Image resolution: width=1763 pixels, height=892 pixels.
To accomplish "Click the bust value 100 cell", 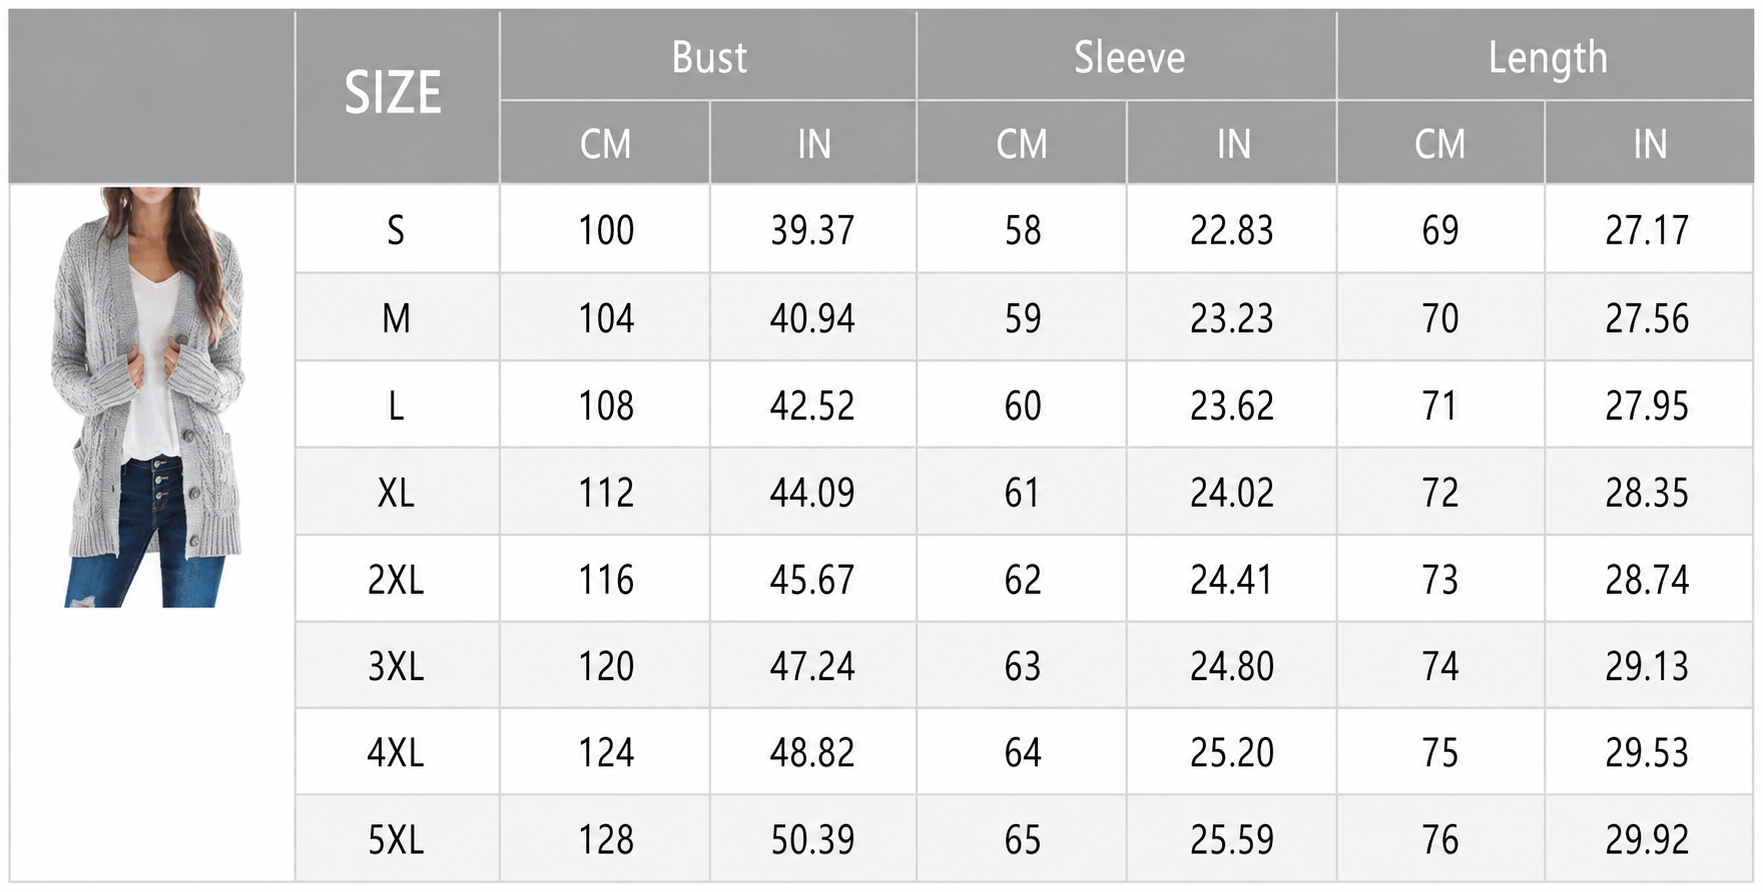I will tap(605, 230).
